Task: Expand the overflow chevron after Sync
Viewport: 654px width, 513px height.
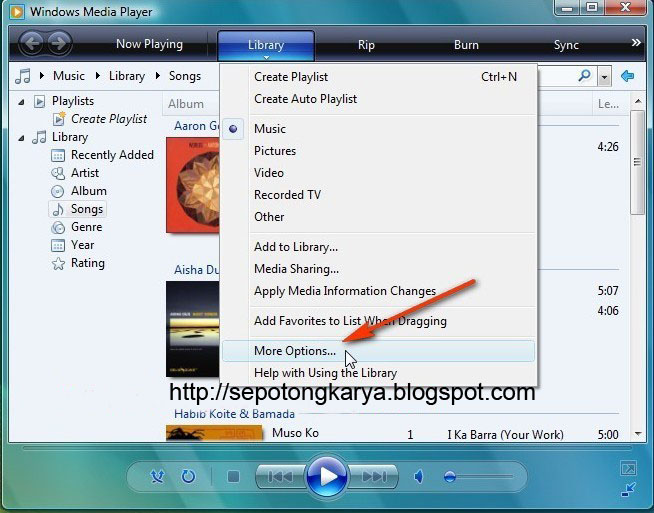Action: (x=636, y=43)
